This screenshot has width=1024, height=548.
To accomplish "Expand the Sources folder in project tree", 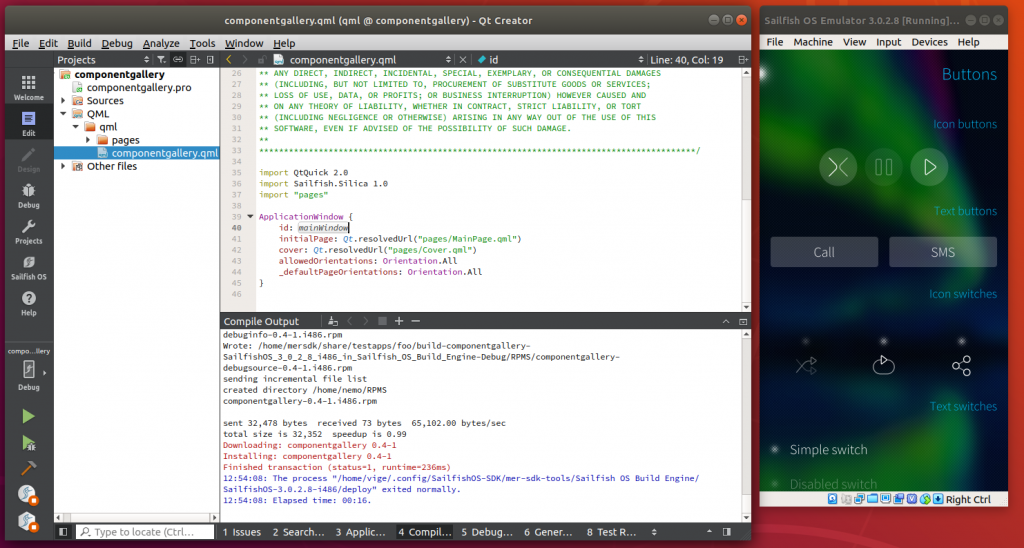I will coord(63,101).
